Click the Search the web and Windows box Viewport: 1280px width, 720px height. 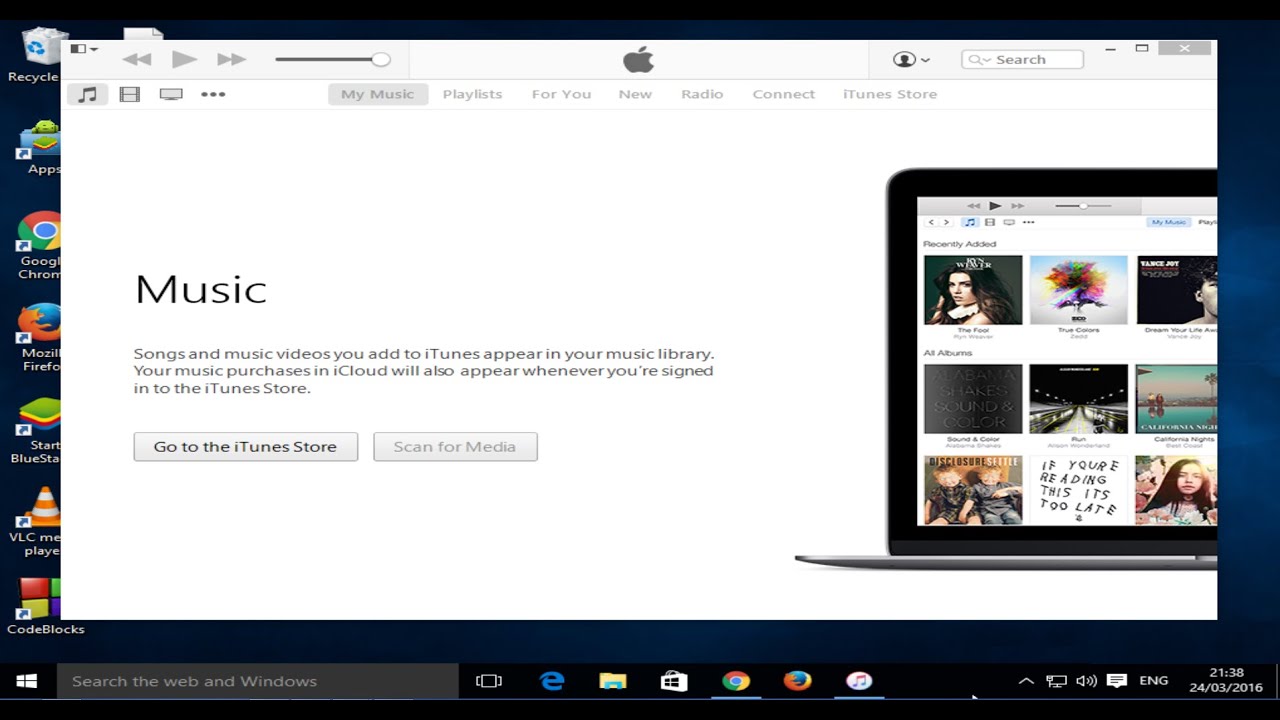258,681
